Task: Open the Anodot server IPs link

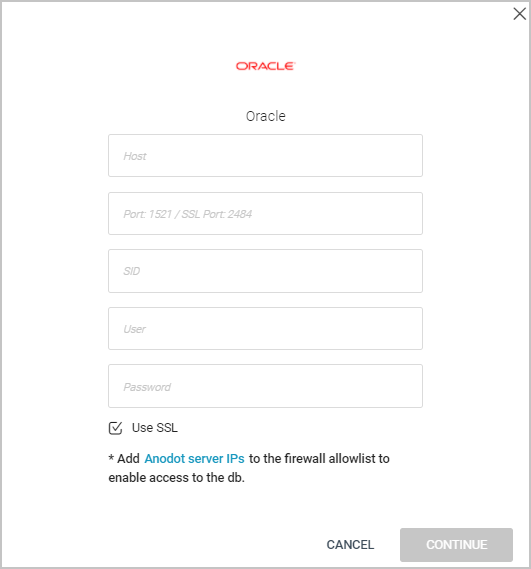Action: [195, 459]
